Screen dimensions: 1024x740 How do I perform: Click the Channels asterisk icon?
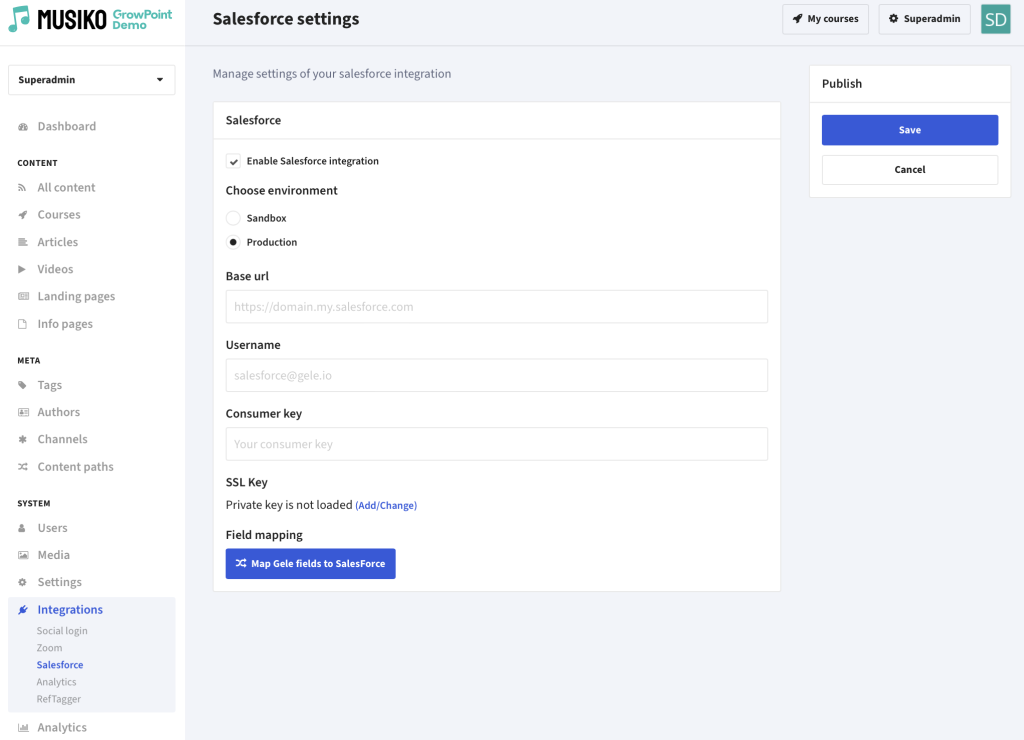coord(23,440)
